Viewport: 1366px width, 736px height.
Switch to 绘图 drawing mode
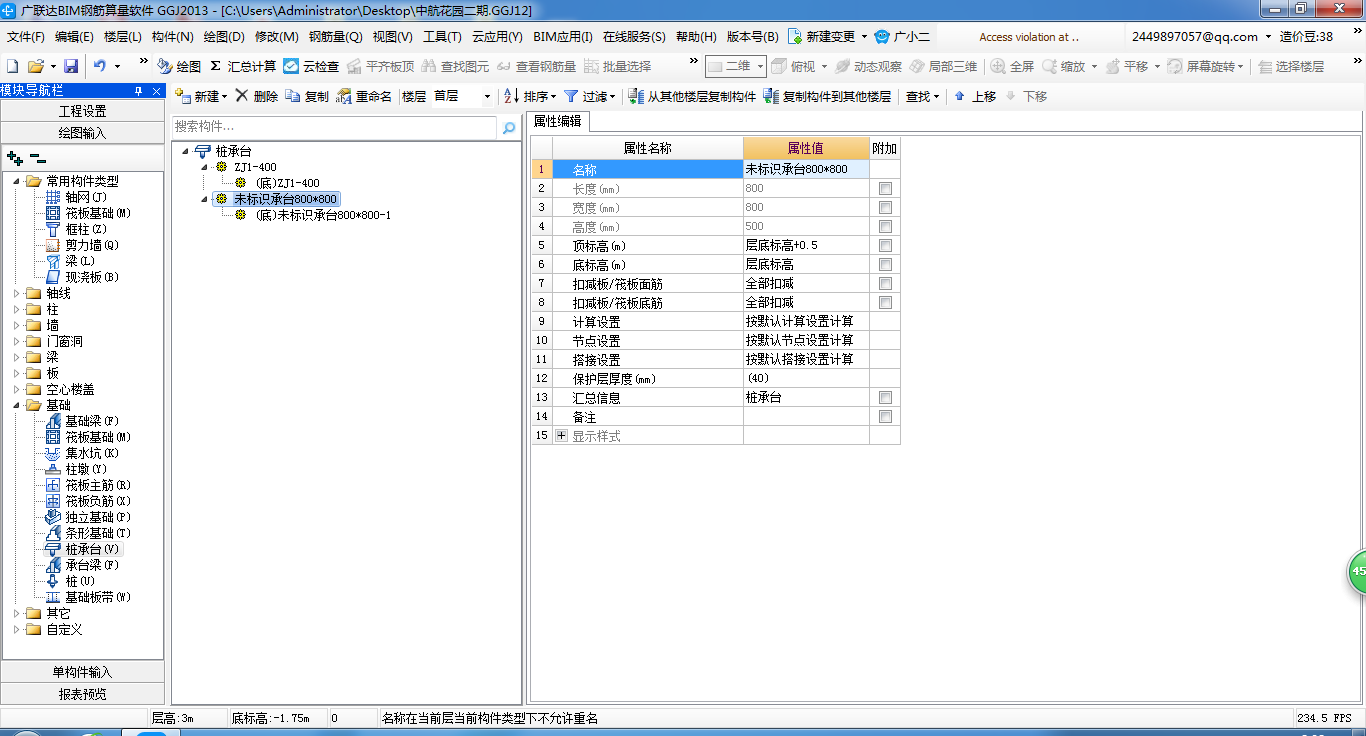click(179, 66)
